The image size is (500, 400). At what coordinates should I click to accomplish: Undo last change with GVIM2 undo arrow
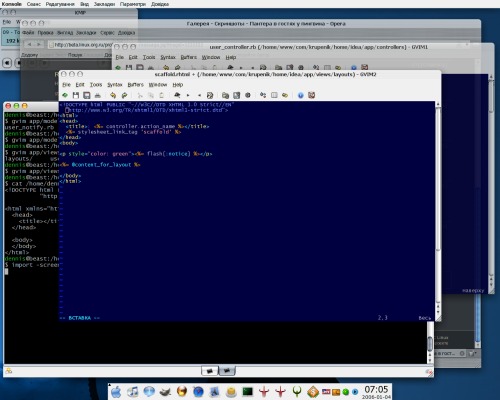(113, 95)
